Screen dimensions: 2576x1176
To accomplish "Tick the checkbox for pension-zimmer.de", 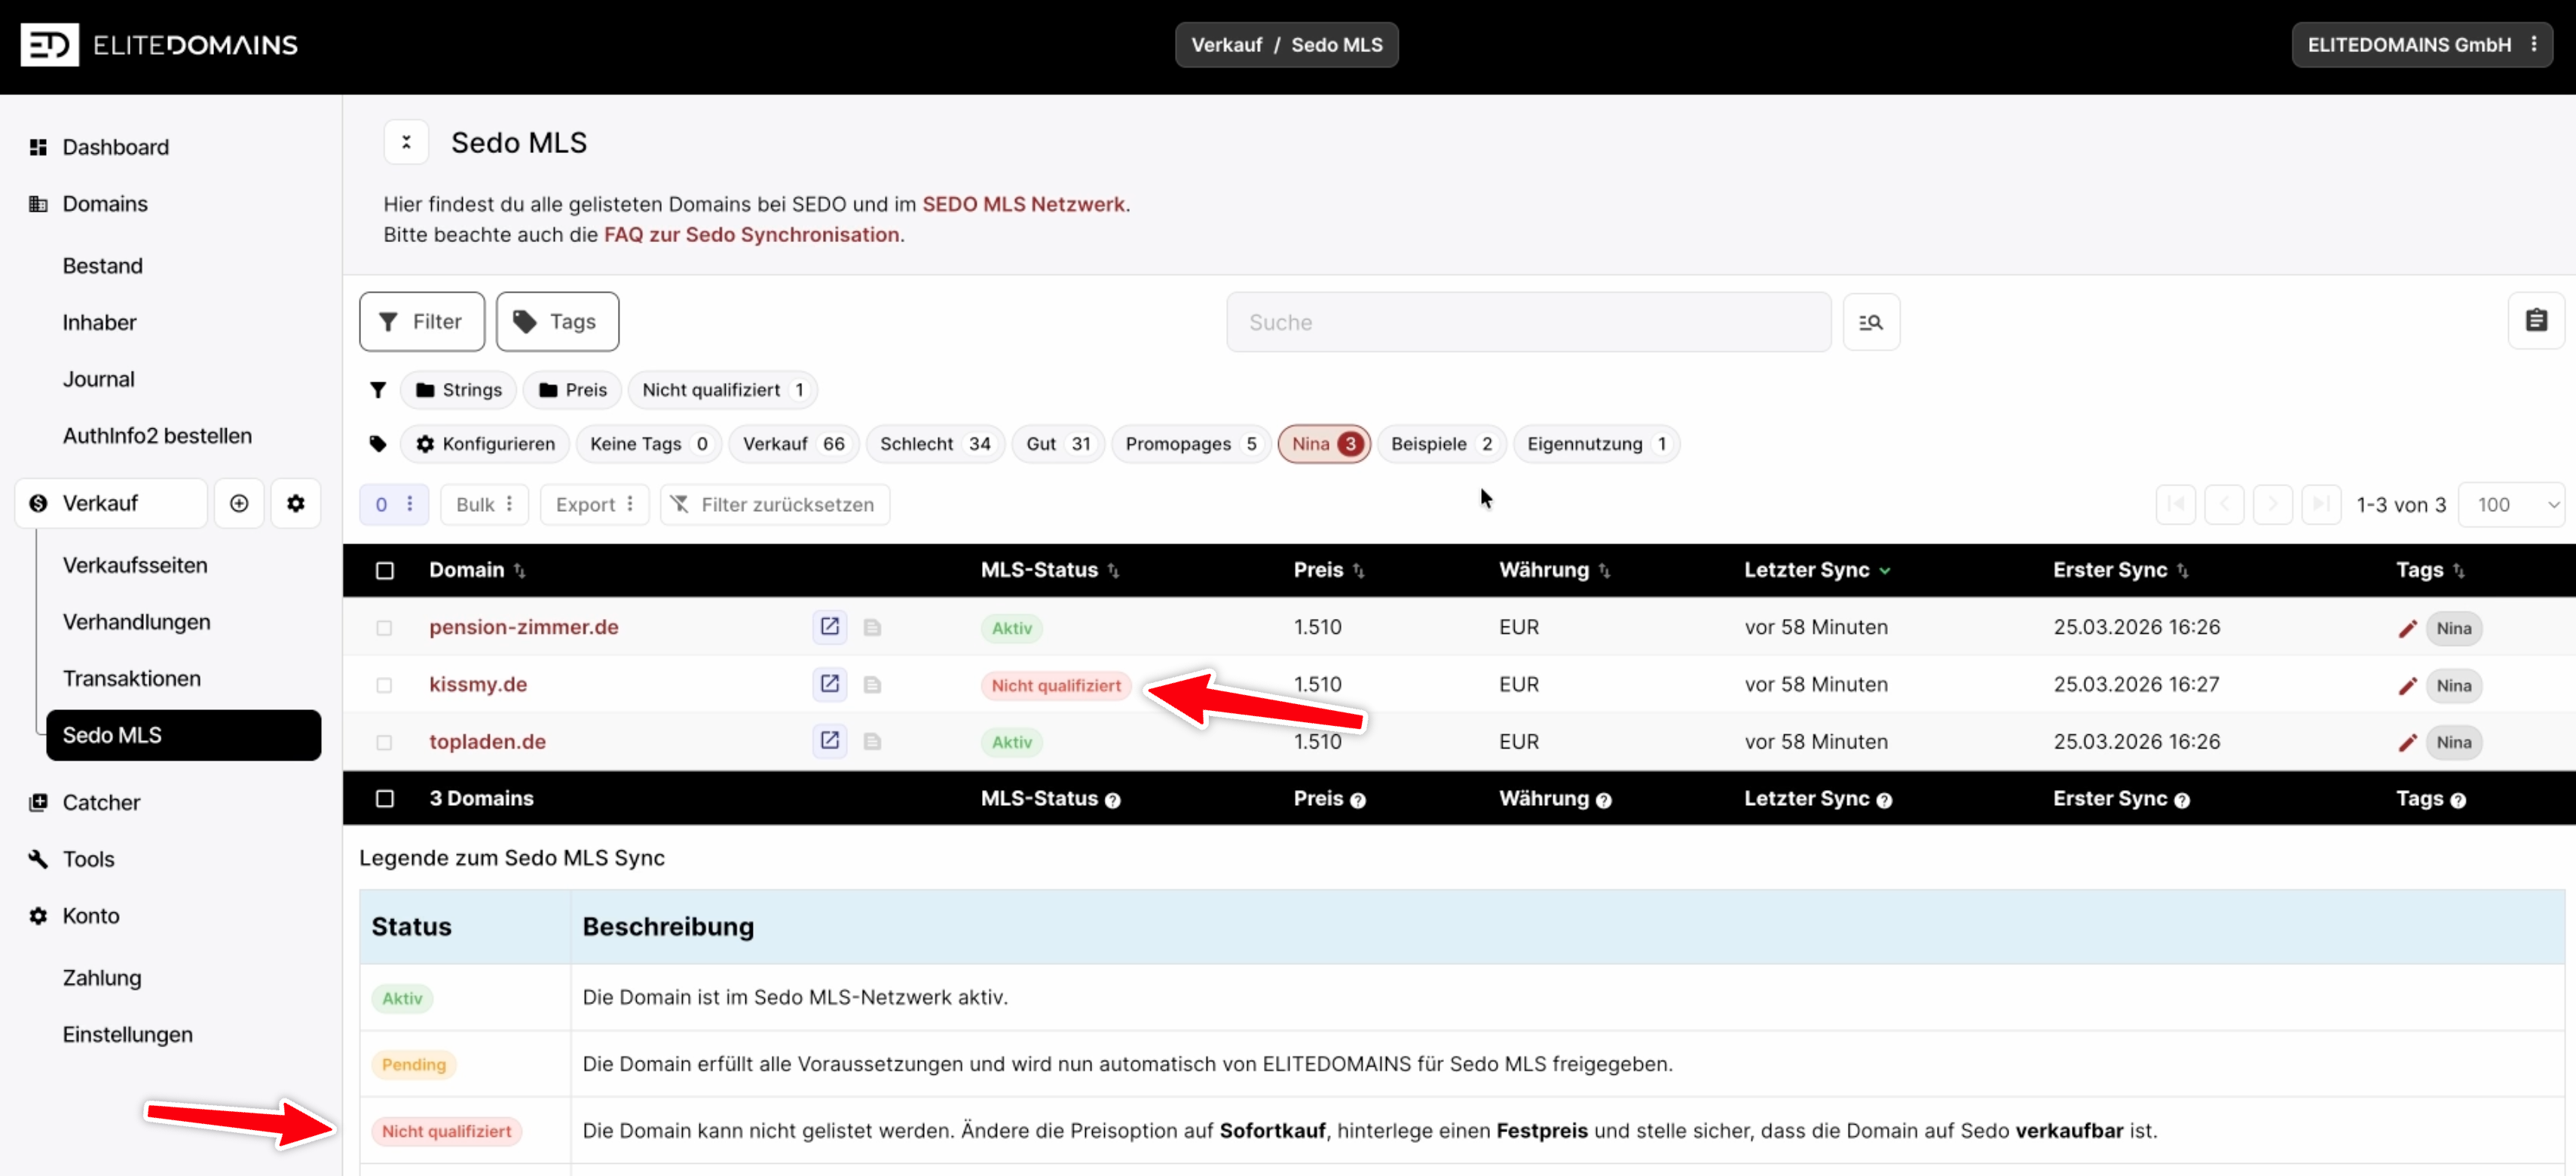I will [384, 628].
